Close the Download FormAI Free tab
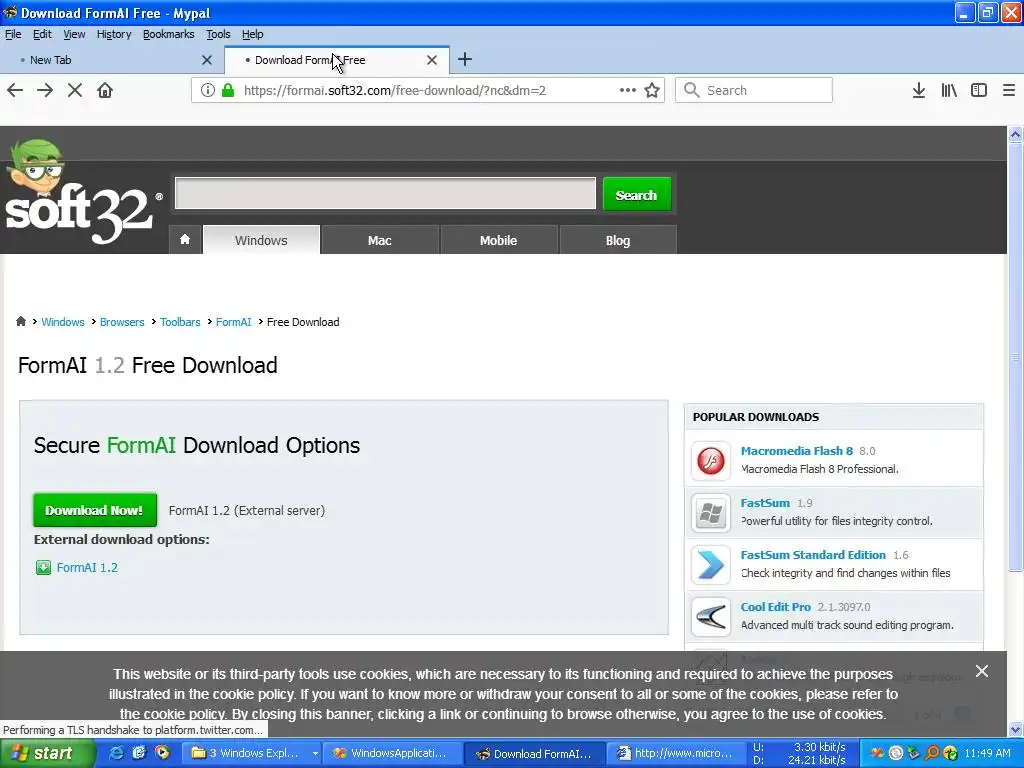 tap(432, 60)
